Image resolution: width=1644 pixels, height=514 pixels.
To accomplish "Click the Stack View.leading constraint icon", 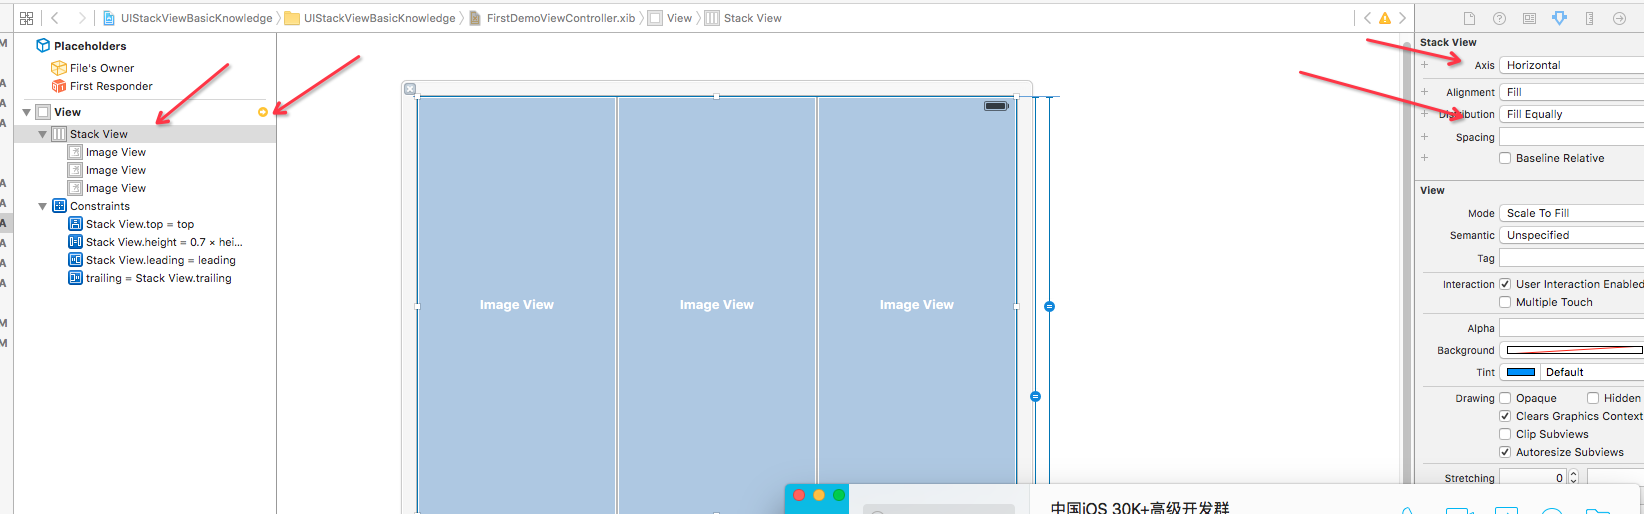I will pyautogui.click(x=75, y=260).
